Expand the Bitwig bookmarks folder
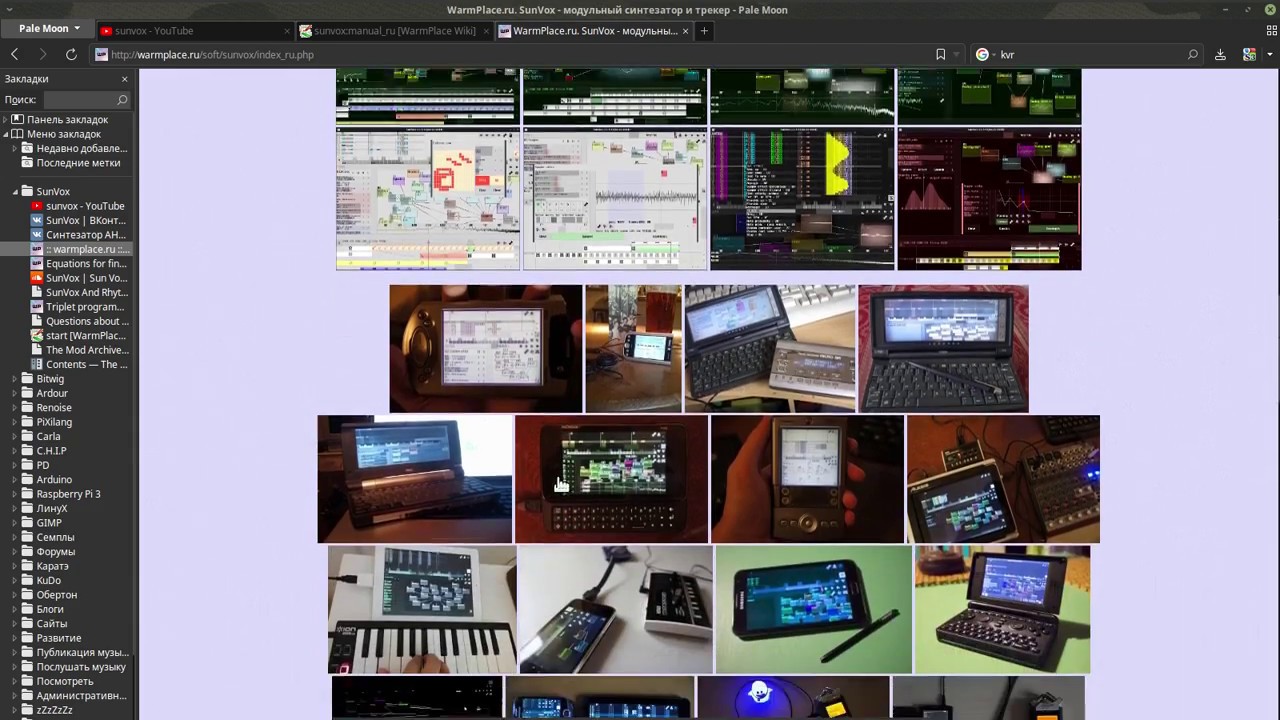 click(x=16, y=379)
